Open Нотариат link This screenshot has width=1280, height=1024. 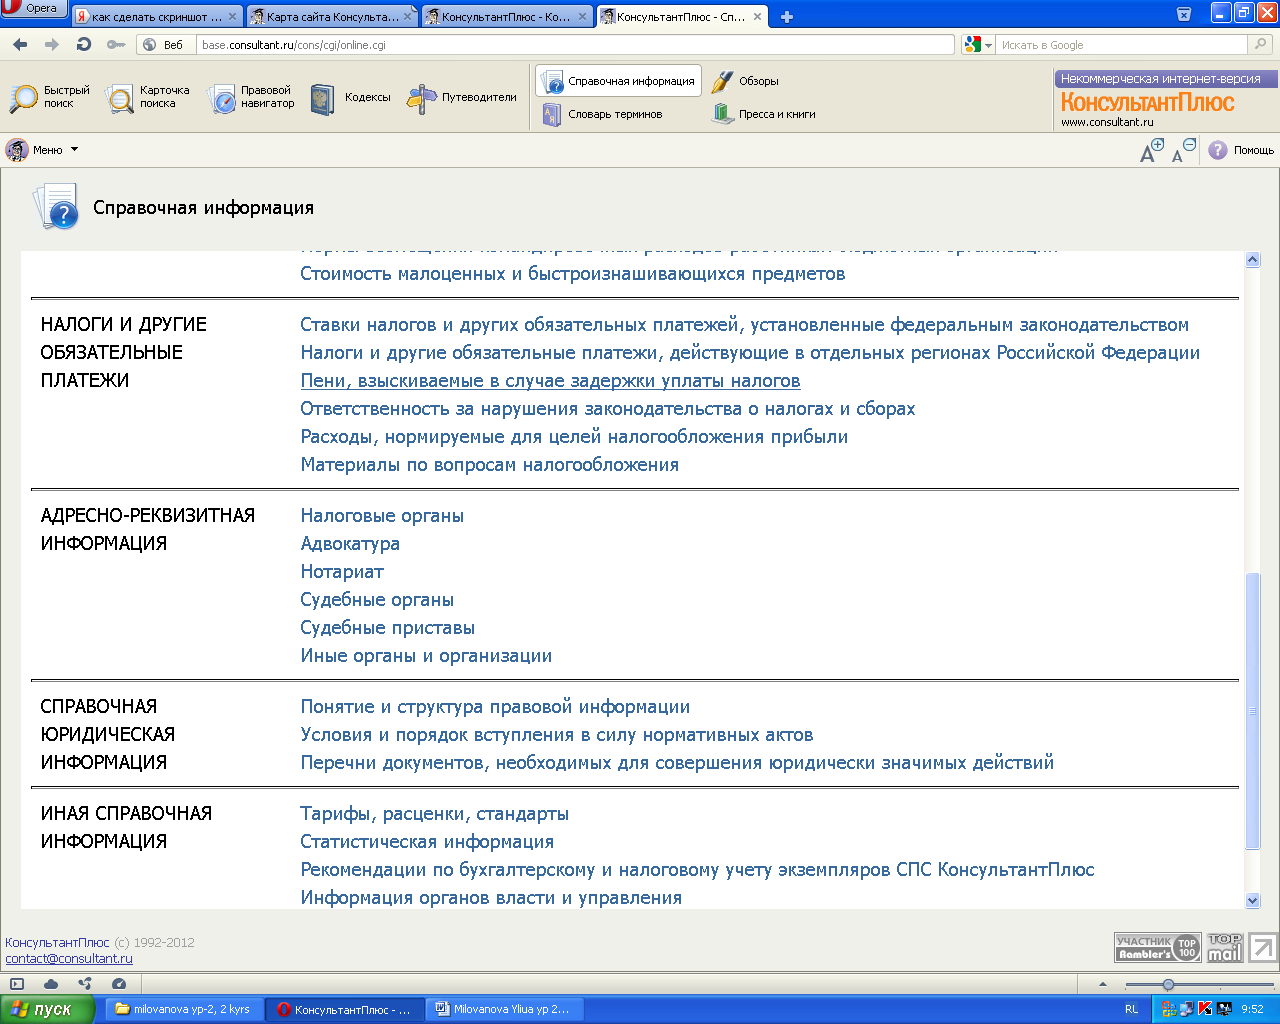click(342, 572)
